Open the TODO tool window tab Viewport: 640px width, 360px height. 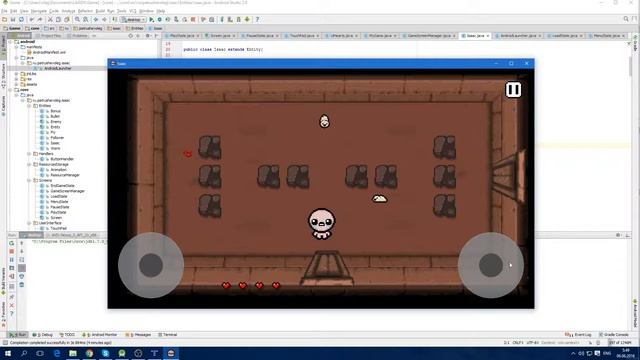[68, 335]
